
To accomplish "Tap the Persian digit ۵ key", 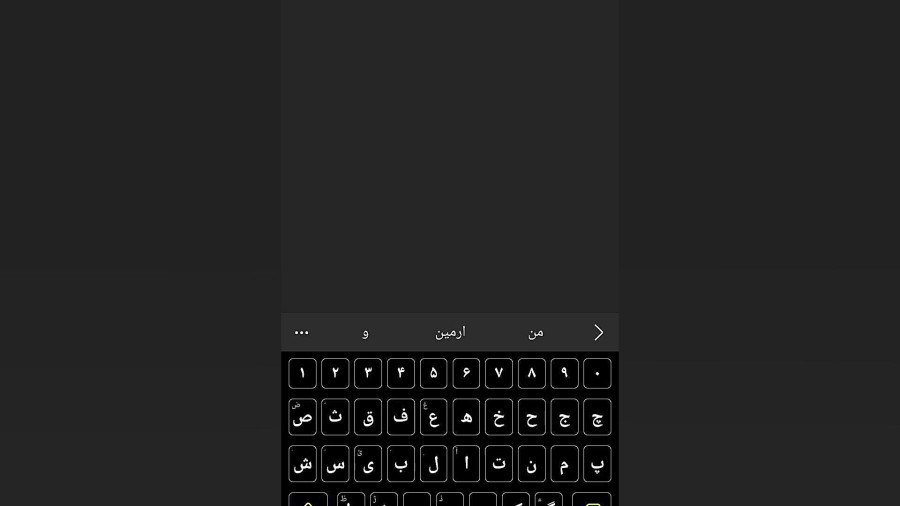I will click(433, 373).
